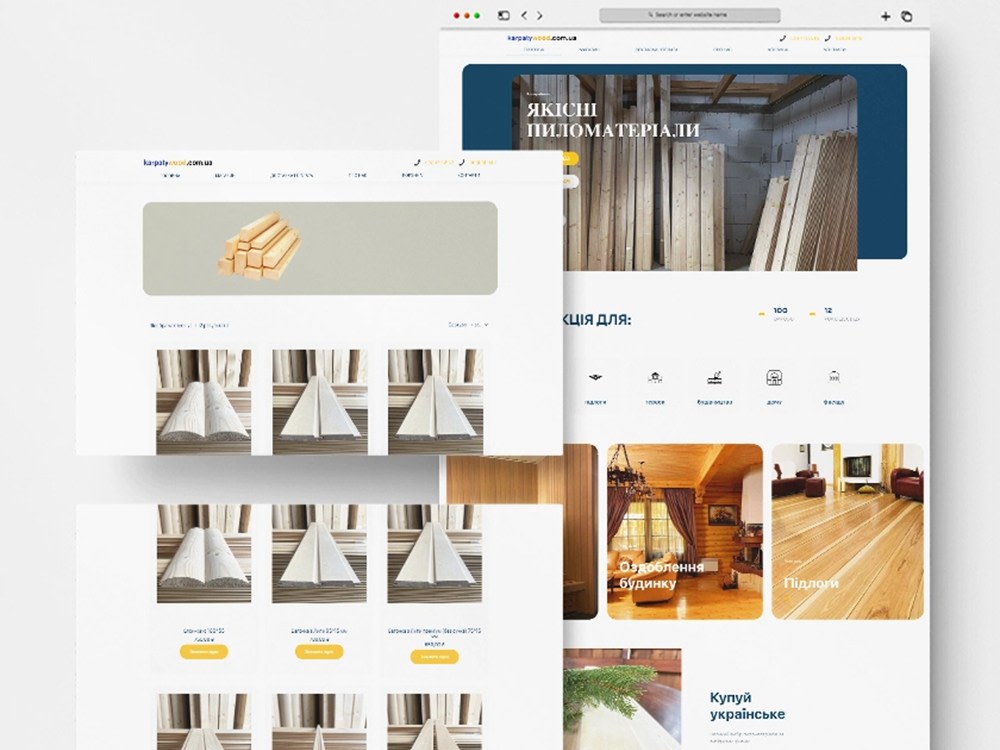
Task: Open the right product image in the lower panel
Action: pyautogui.click(x=434, y=554)
